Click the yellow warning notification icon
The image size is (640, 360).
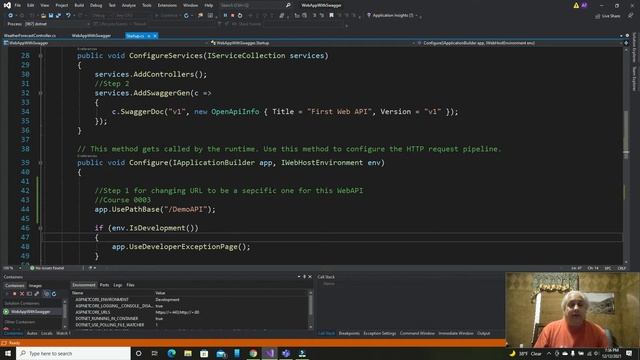[576, 5]
